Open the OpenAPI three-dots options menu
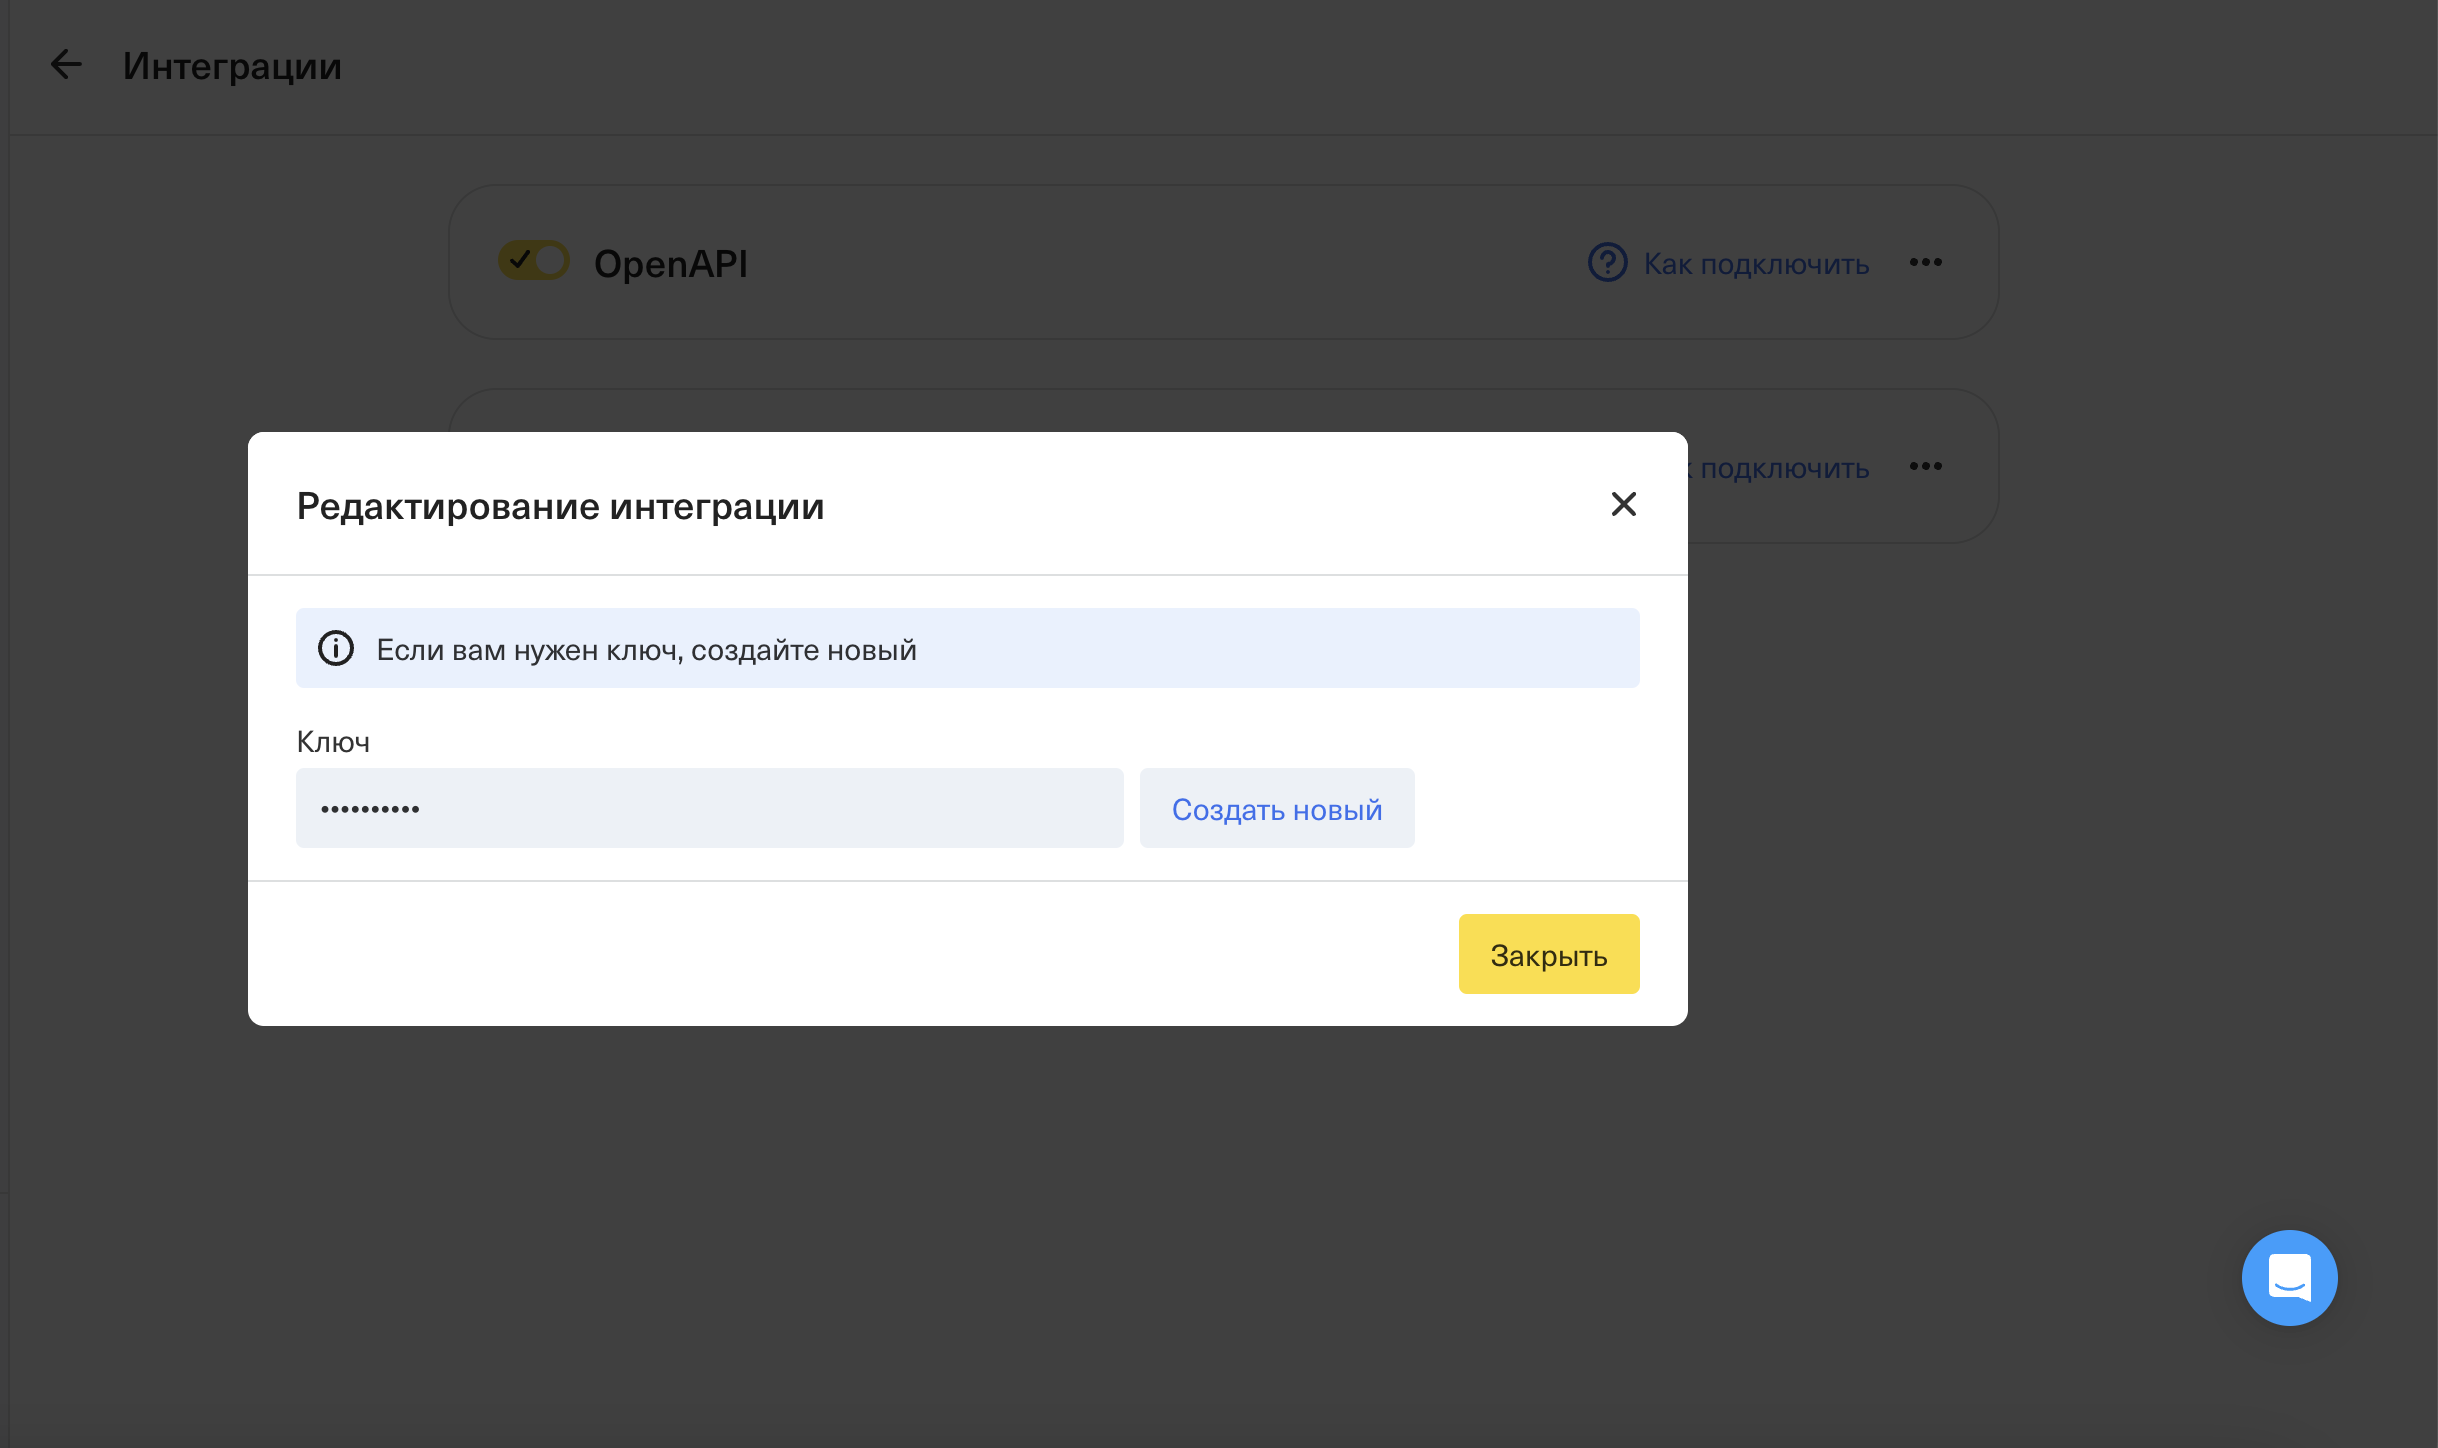Image resolution: width=2438 pixels, height=1448 pixels. point(1925,263)
